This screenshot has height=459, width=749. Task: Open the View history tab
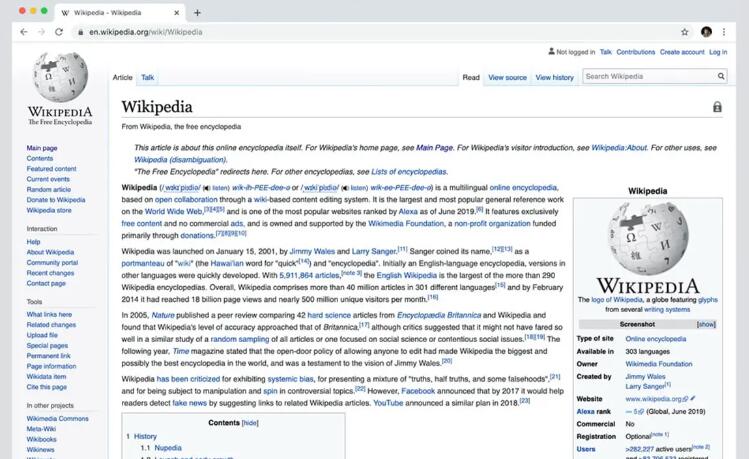click(x=554, y=77)
